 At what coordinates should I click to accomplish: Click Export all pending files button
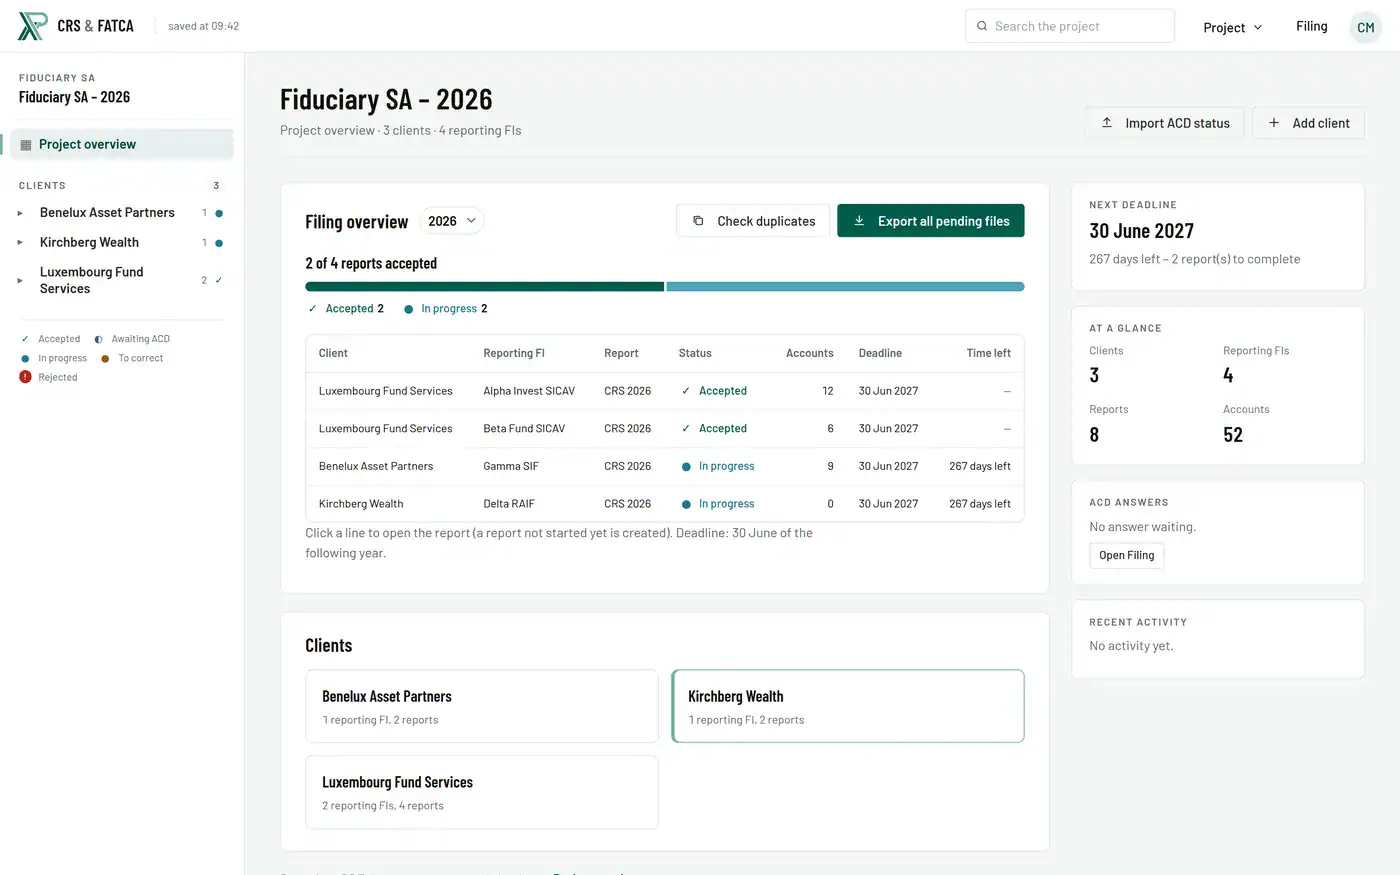coord(931,221)
